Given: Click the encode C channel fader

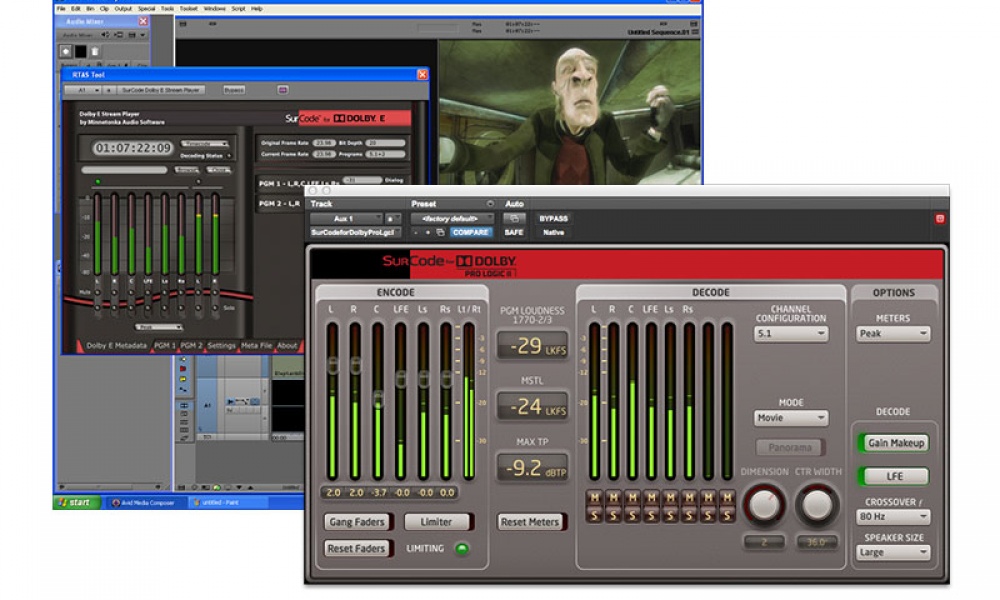Looking at the screenshot, I should coord(378,400).
